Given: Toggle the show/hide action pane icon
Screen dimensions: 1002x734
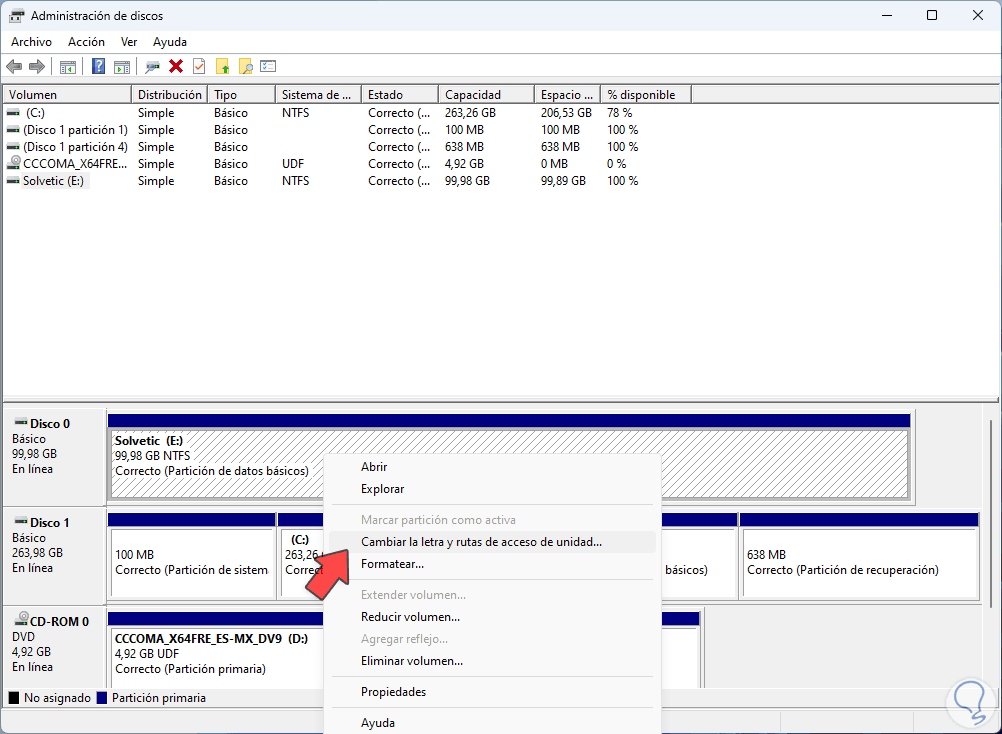Looking at the screenshot, I should [x=122, y=66].
